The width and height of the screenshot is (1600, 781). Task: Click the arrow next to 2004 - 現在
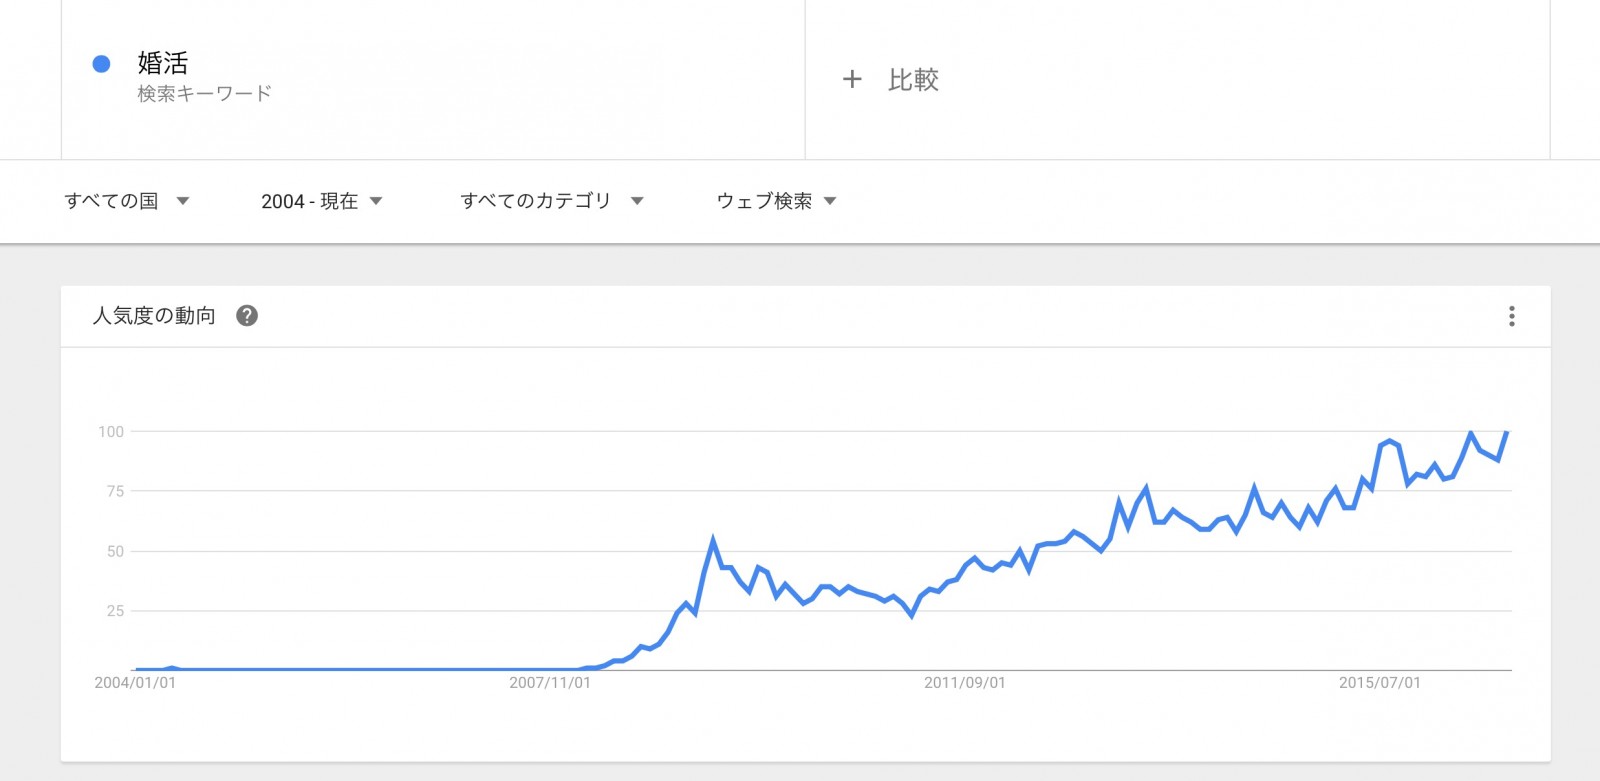pyautogui.click(x=376, y=201)
